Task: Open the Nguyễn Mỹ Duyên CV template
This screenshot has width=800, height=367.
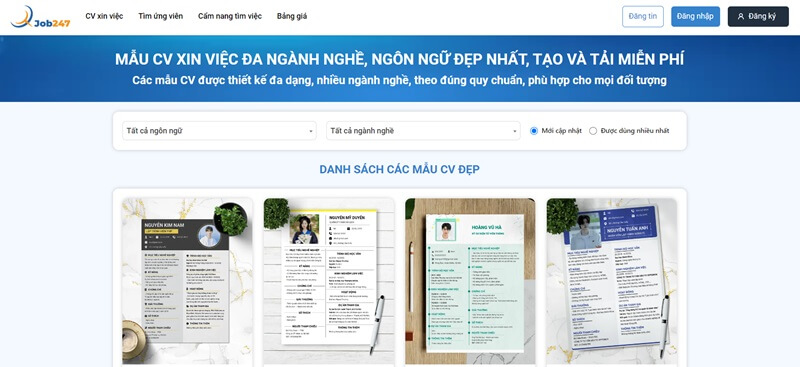Action: pos(329,281)
